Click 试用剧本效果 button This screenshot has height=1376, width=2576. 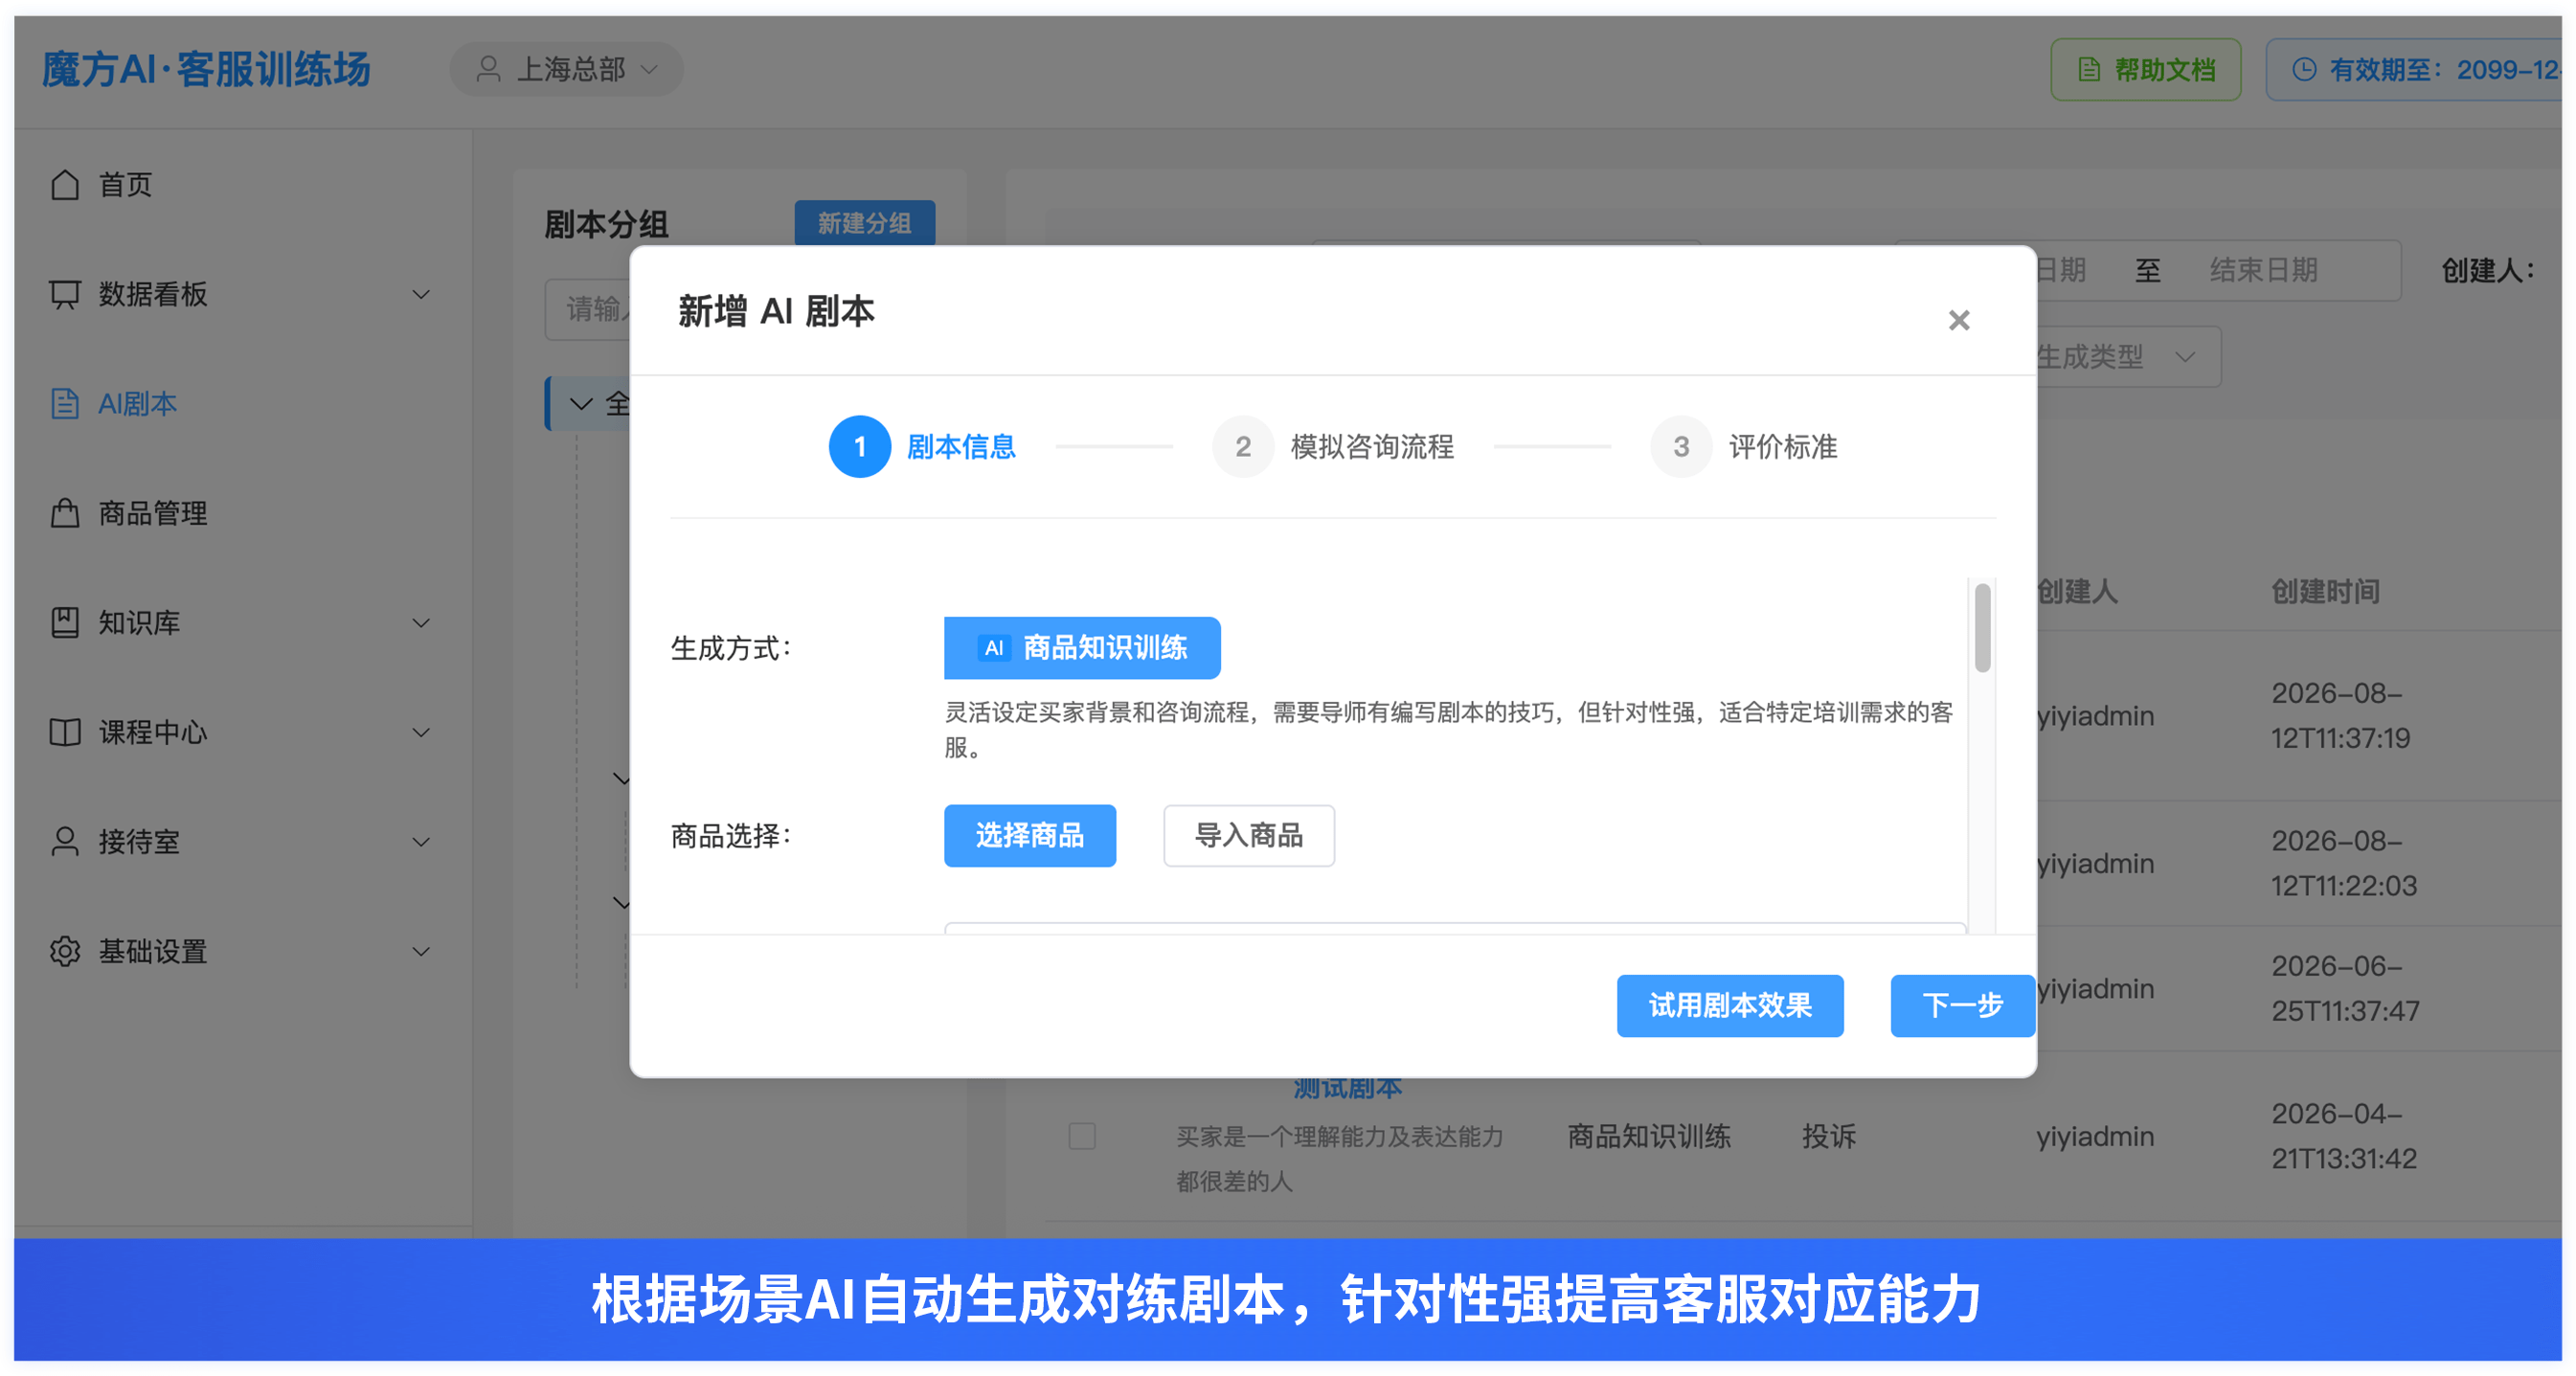(x=1730, y=1006)
